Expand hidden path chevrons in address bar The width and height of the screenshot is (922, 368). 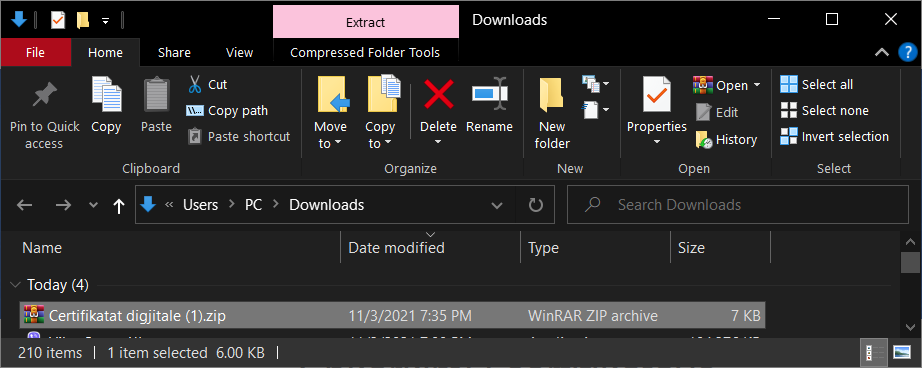pos(169,205)
